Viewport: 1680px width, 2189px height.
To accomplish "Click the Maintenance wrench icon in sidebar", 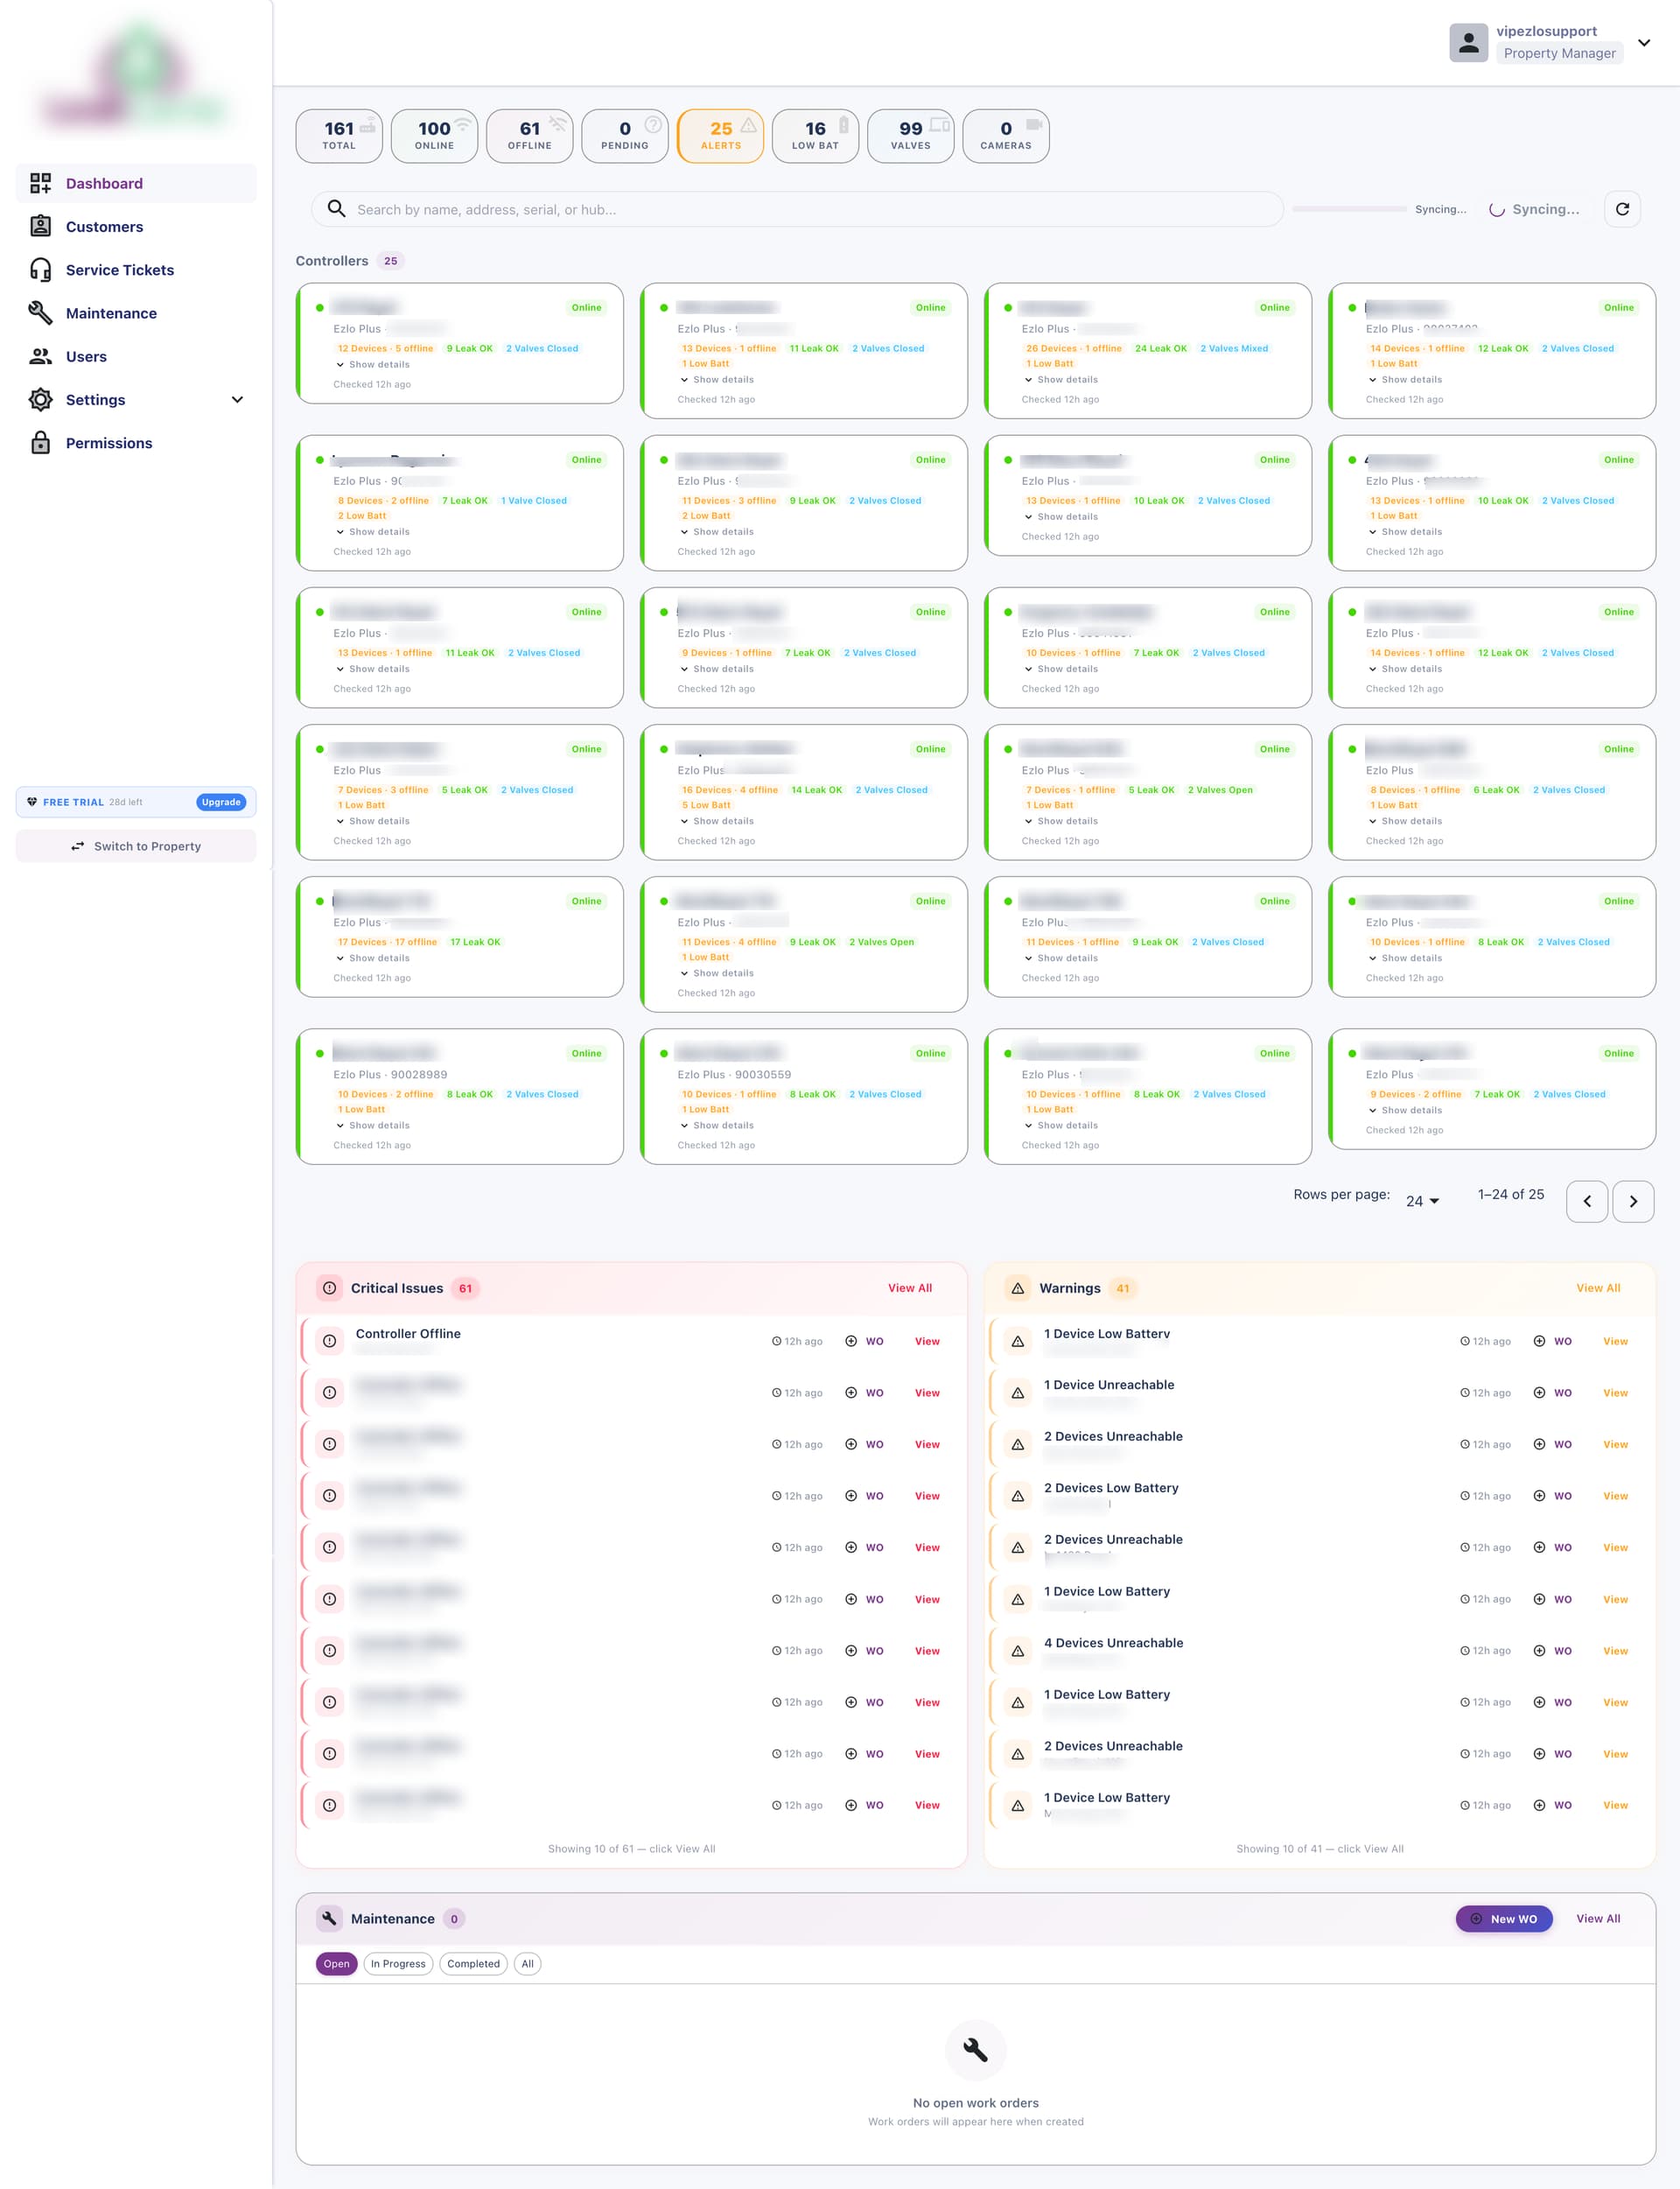I will pos(40,313).
